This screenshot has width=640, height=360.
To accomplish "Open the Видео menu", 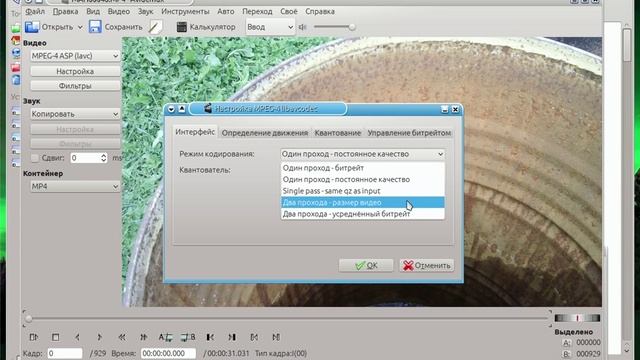I will [x=119, y=11].
